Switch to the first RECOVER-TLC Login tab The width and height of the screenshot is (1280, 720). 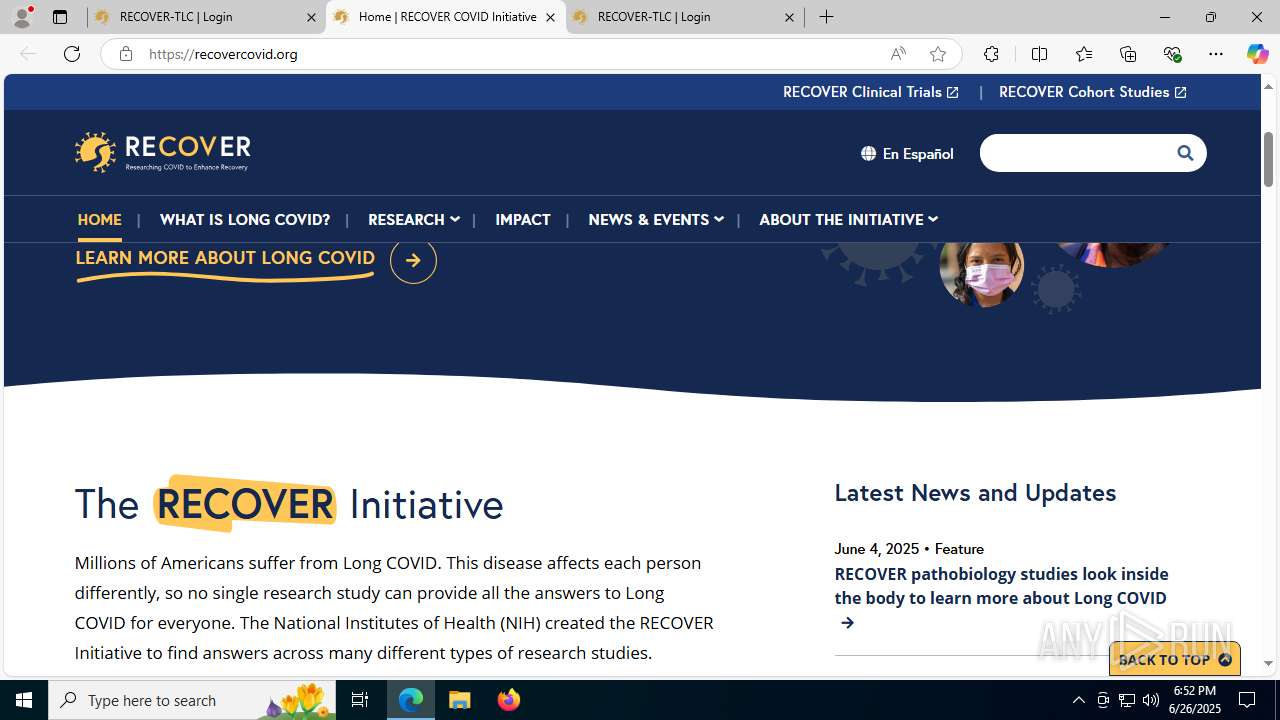tap(205, 17)
